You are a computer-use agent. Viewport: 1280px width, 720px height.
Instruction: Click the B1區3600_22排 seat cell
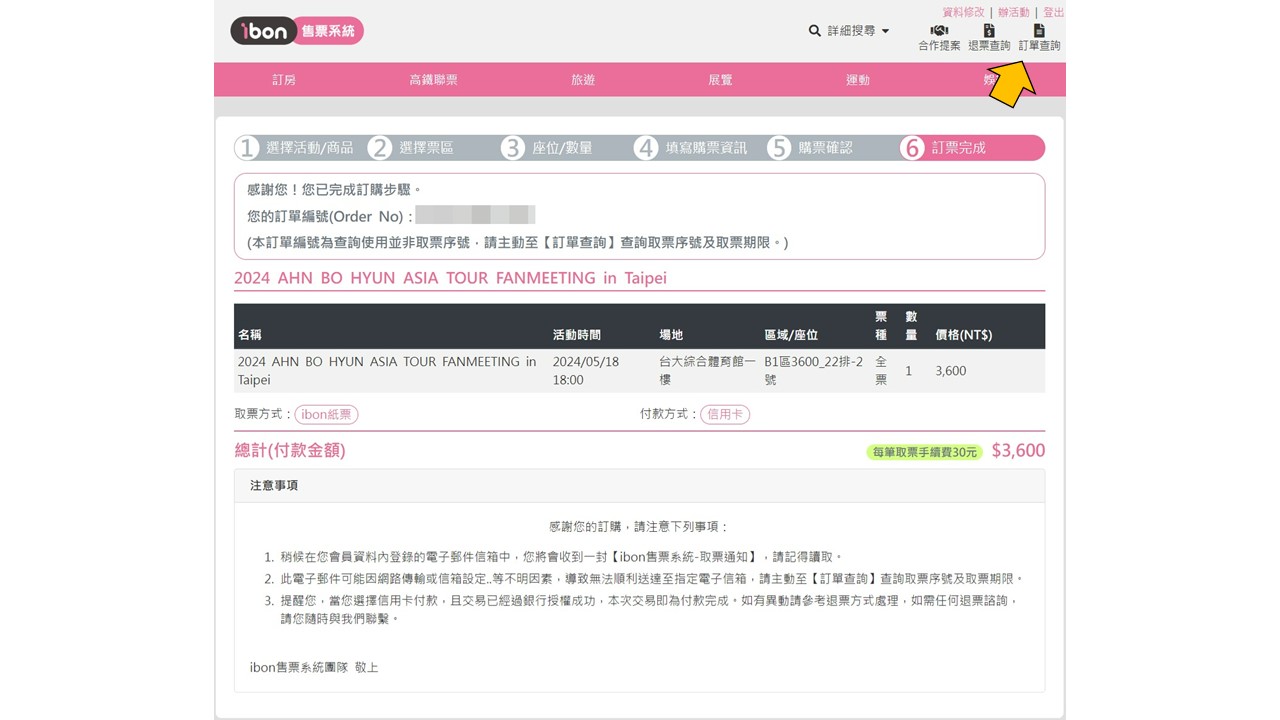click(813, 371)
